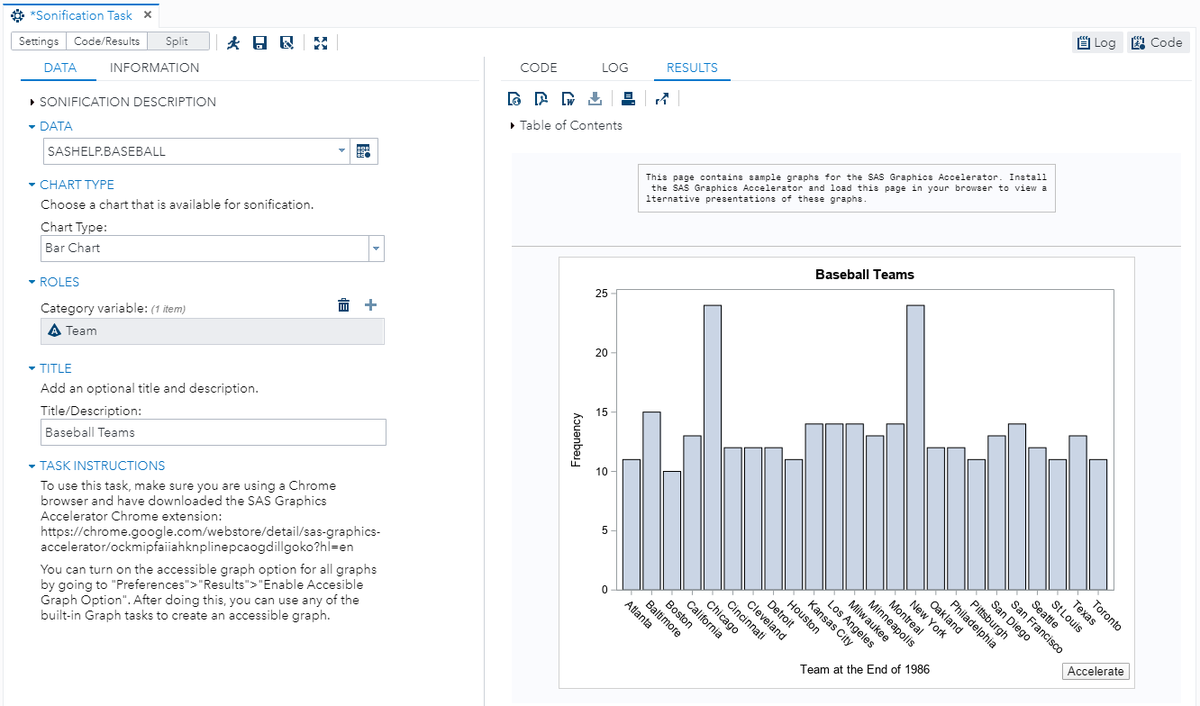Open the table selector next to SASHELP.BASEBALL
Viewport: 1200px width, 706px height.
pos(364,151)
